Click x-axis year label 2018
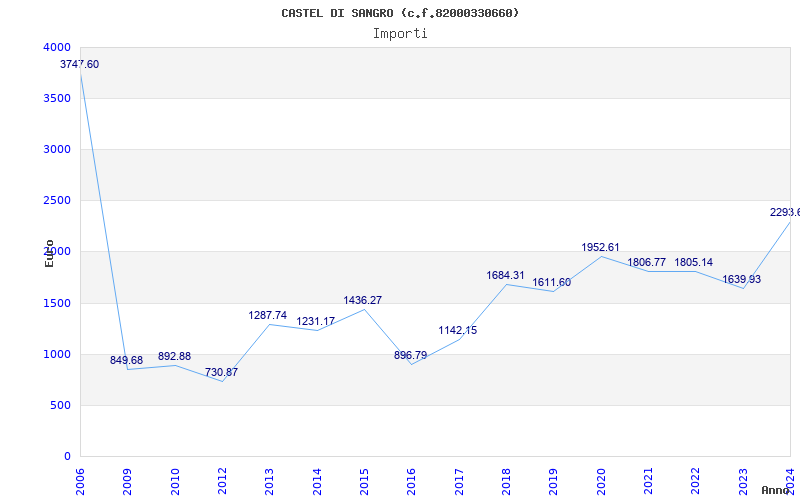This screenshot has width=800, height=500. (506, 482)
